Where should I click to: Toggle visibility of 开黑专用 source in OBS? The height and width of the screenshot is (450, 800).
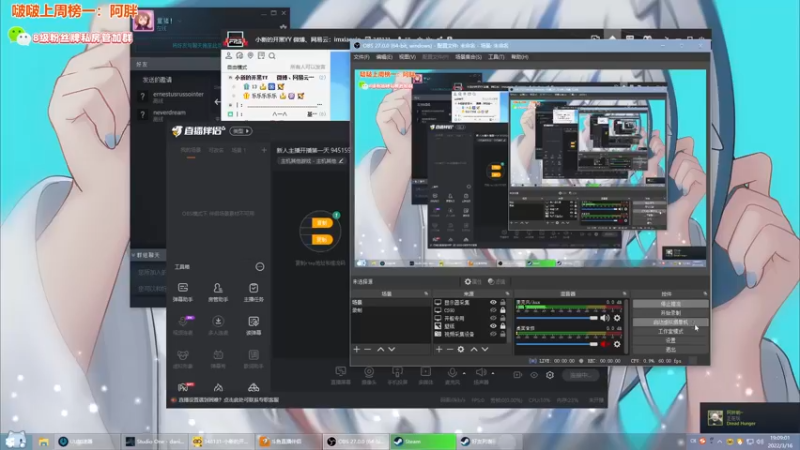[x=493, y=318]
